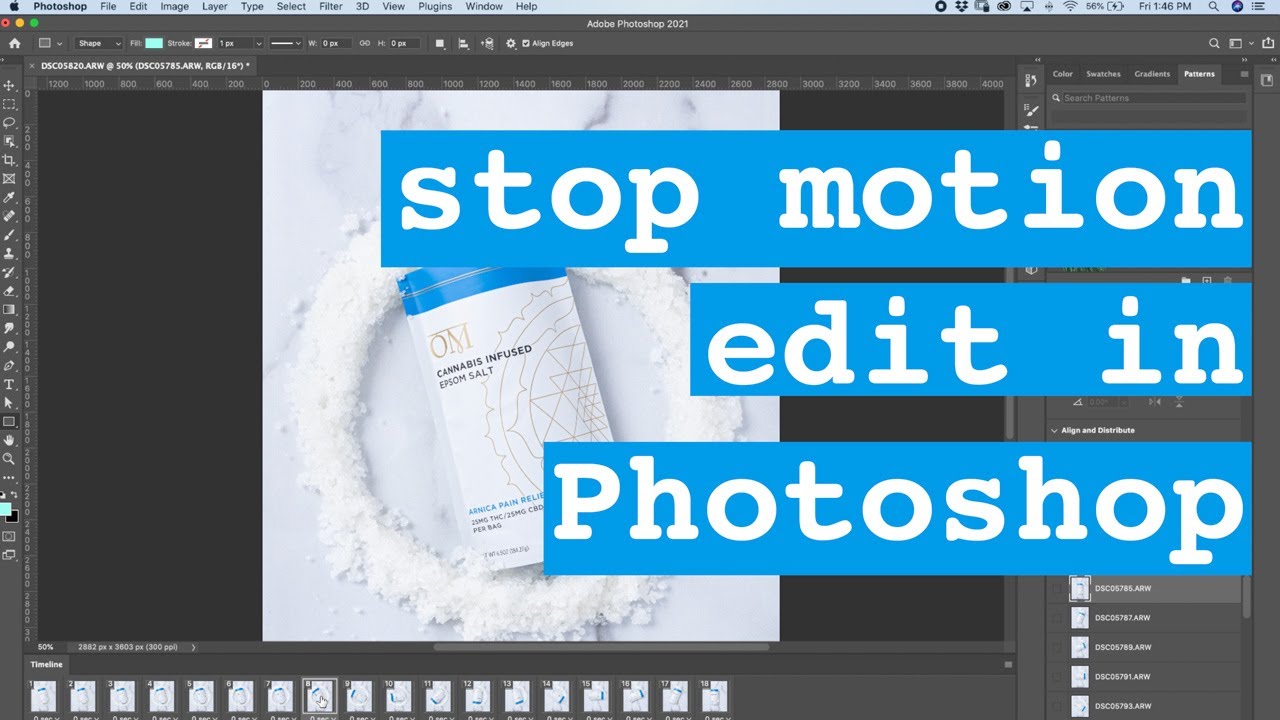This screenshot has height=720, width=1280.
Task: Select the Eyedropper tool
Action: click(9, 197)
